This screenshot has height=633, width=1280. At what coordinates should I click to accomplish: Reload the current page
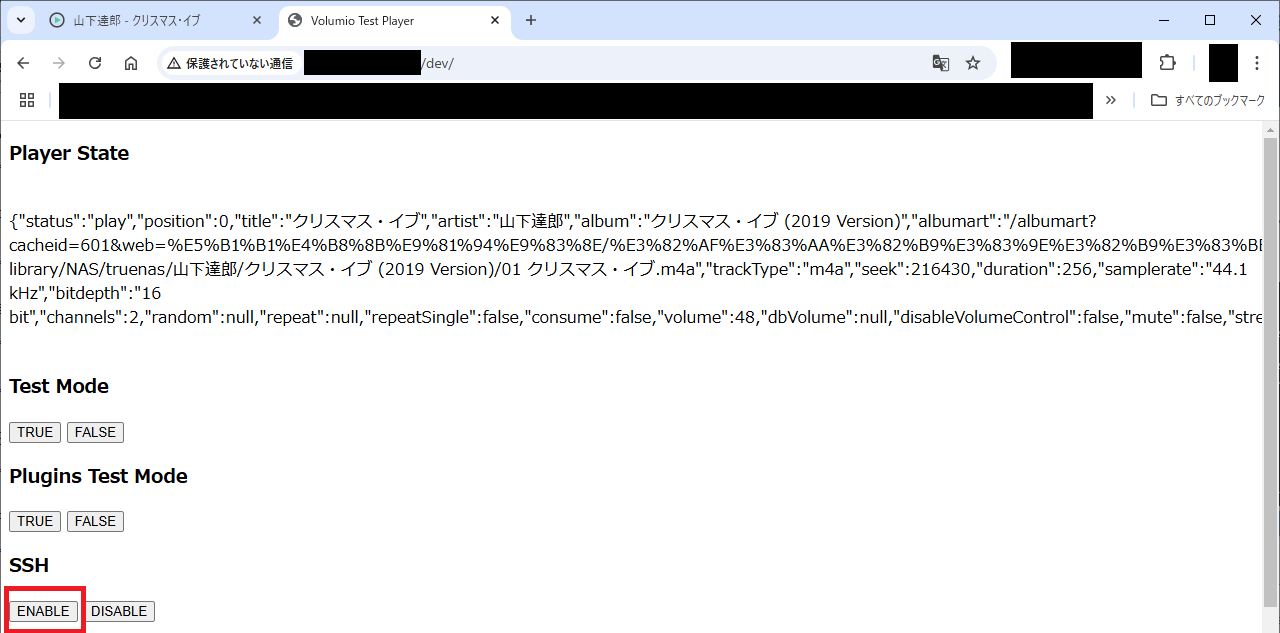(x=95, y=63)
